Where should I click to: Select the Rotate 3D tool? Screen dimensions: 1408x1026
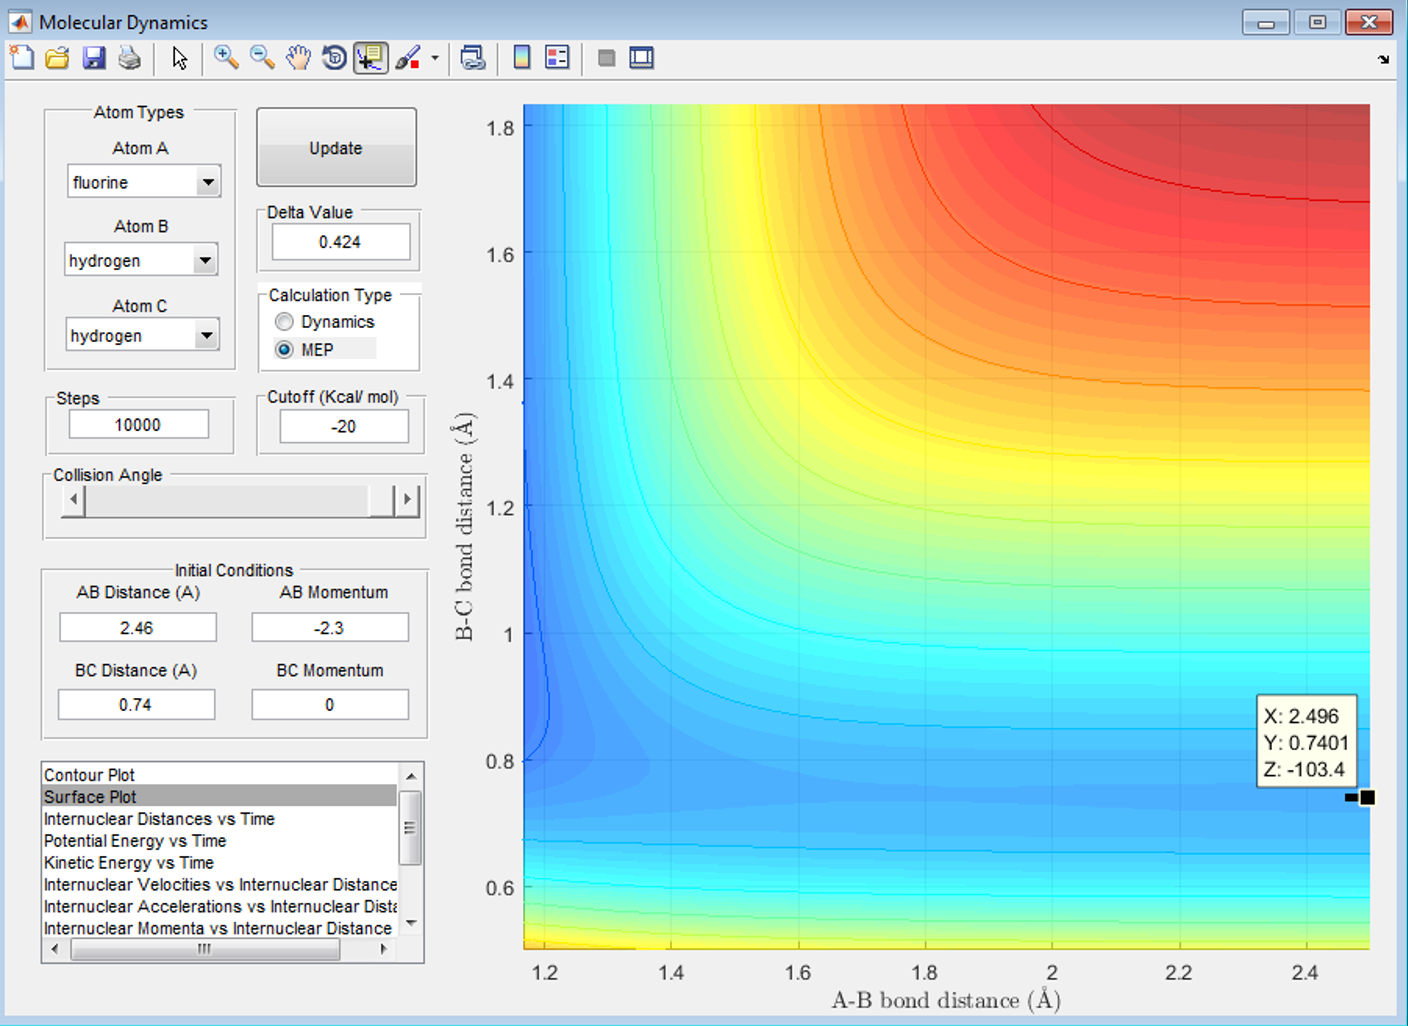[334, 58]
